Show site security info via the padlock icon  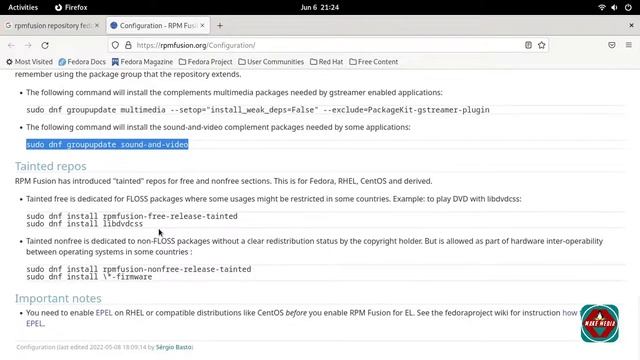(128, 45)
